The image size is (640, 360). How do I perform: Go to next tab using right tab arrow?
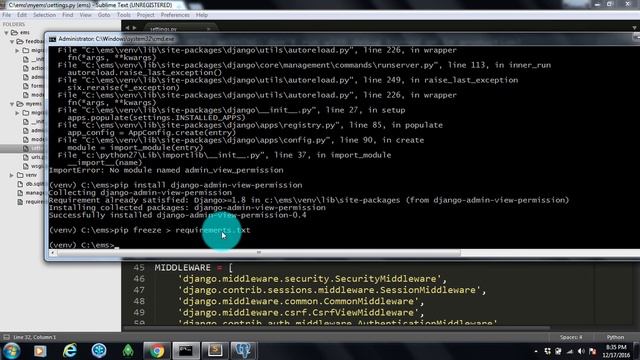click(x=134, y=28)
